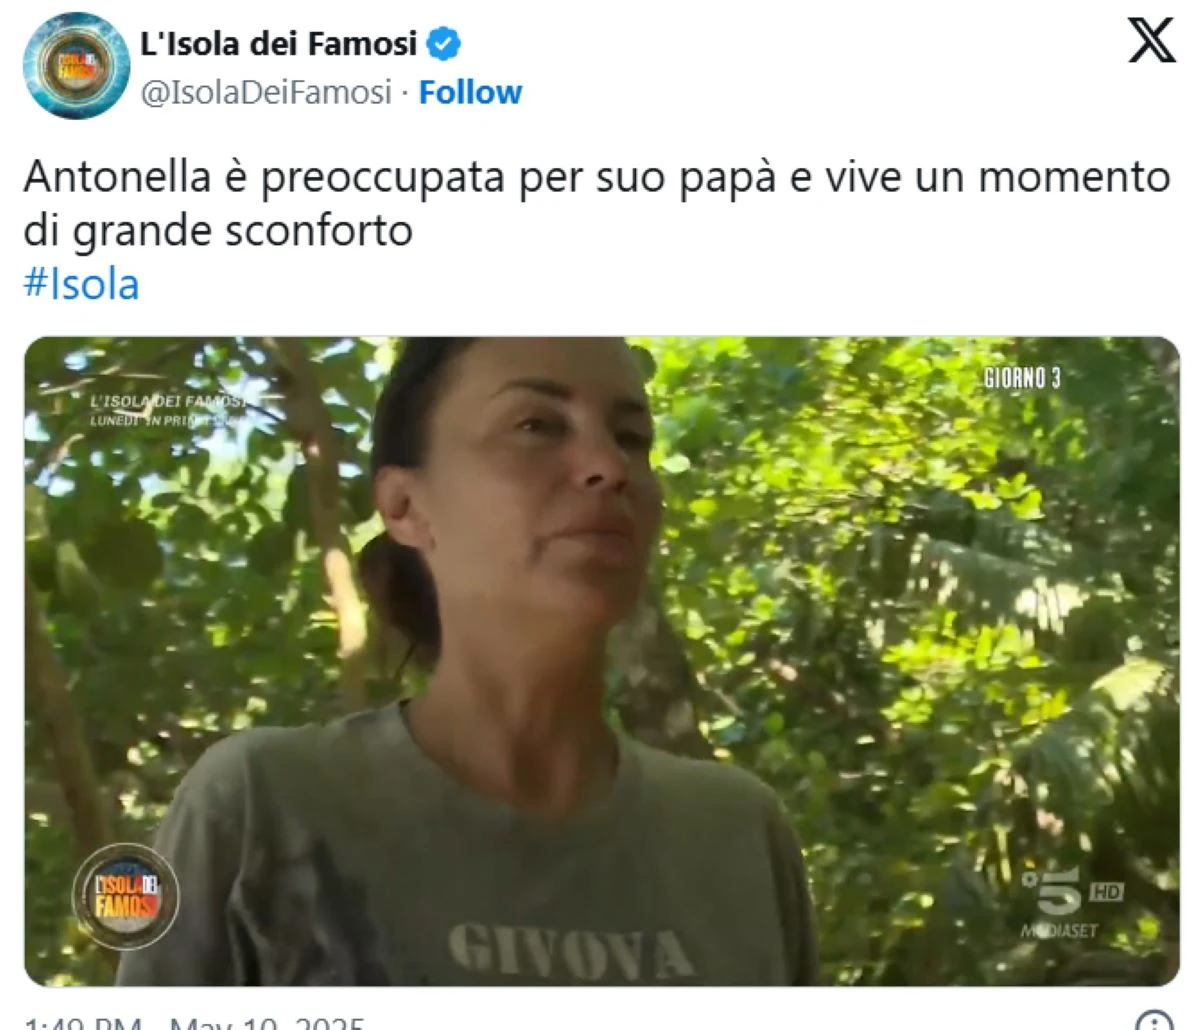Open the tweet timestamp at the bottom

[194, 1024]
